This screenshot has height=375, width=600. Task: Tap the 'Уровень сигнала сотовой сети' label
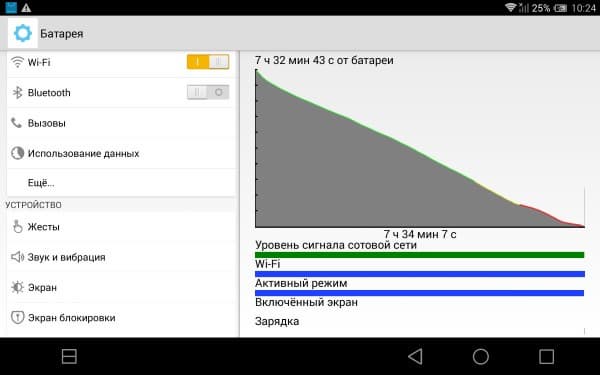[x=336, y=245]
